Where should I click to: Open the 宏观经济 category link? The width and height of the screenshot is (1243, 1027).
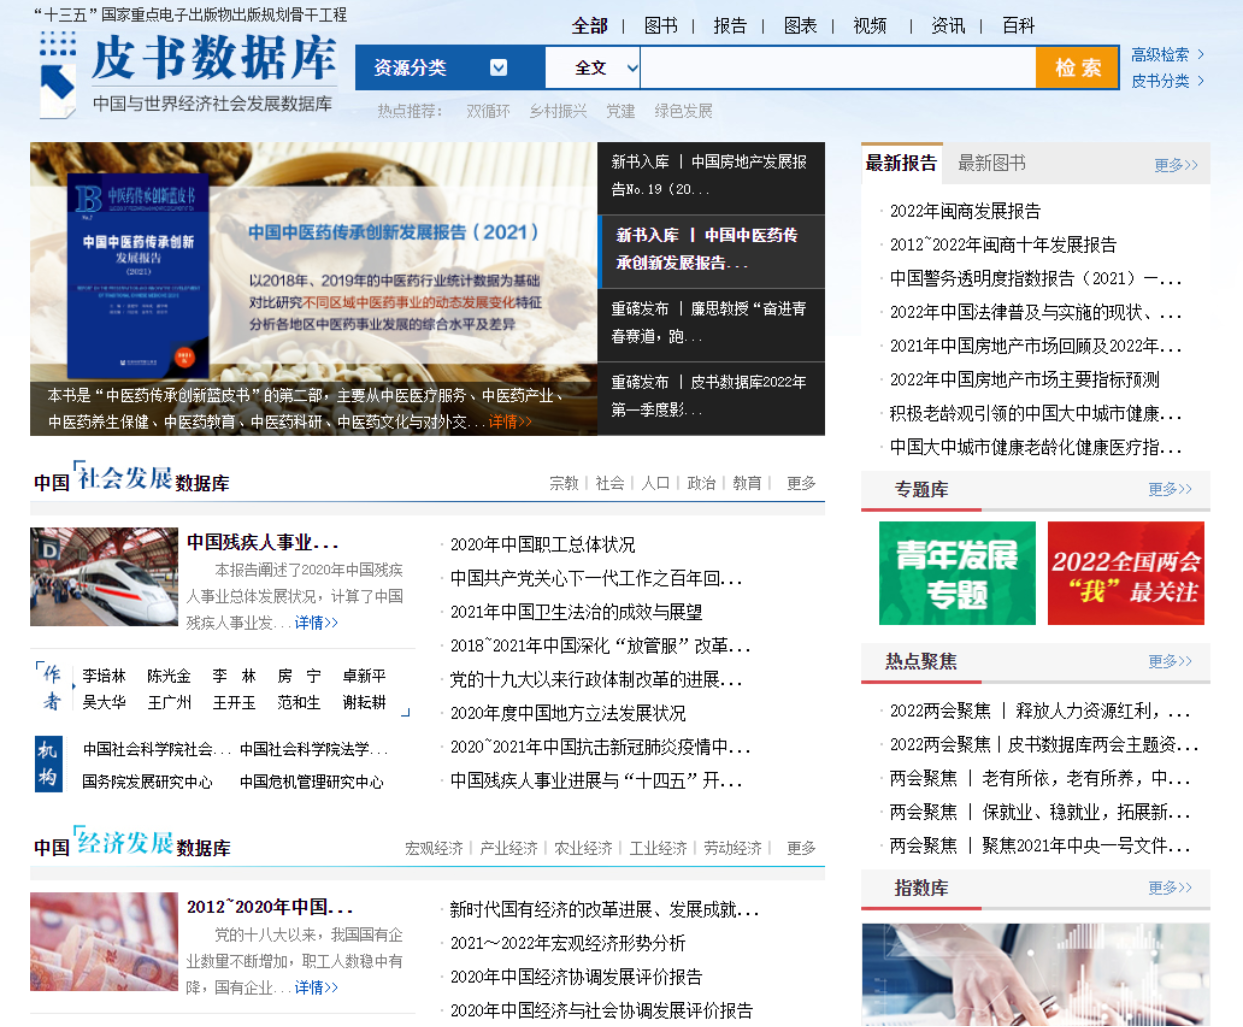click(433, 848)
